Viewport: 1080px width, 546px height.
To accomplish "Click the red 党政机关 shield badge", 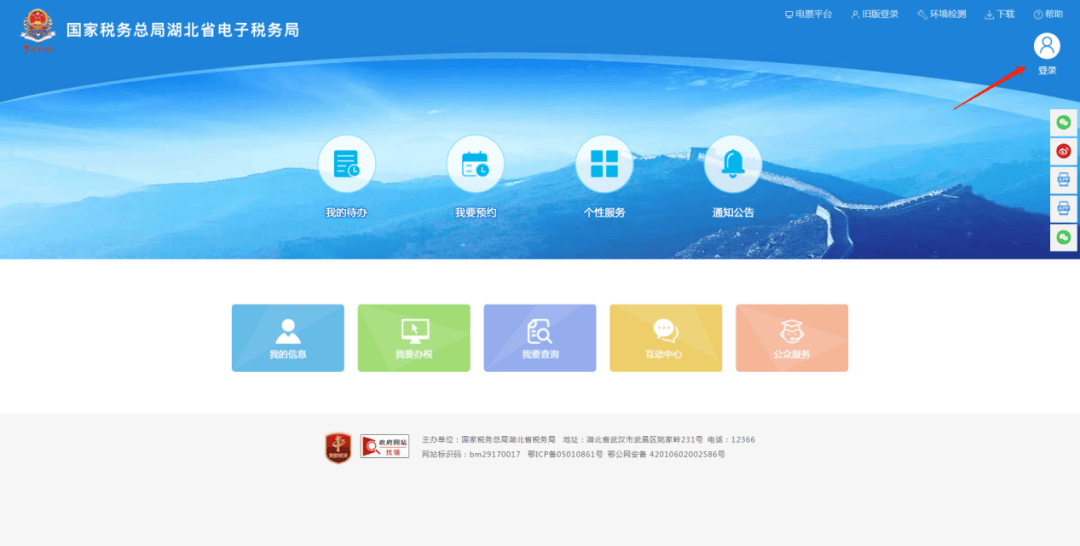I will click(338, 447).
